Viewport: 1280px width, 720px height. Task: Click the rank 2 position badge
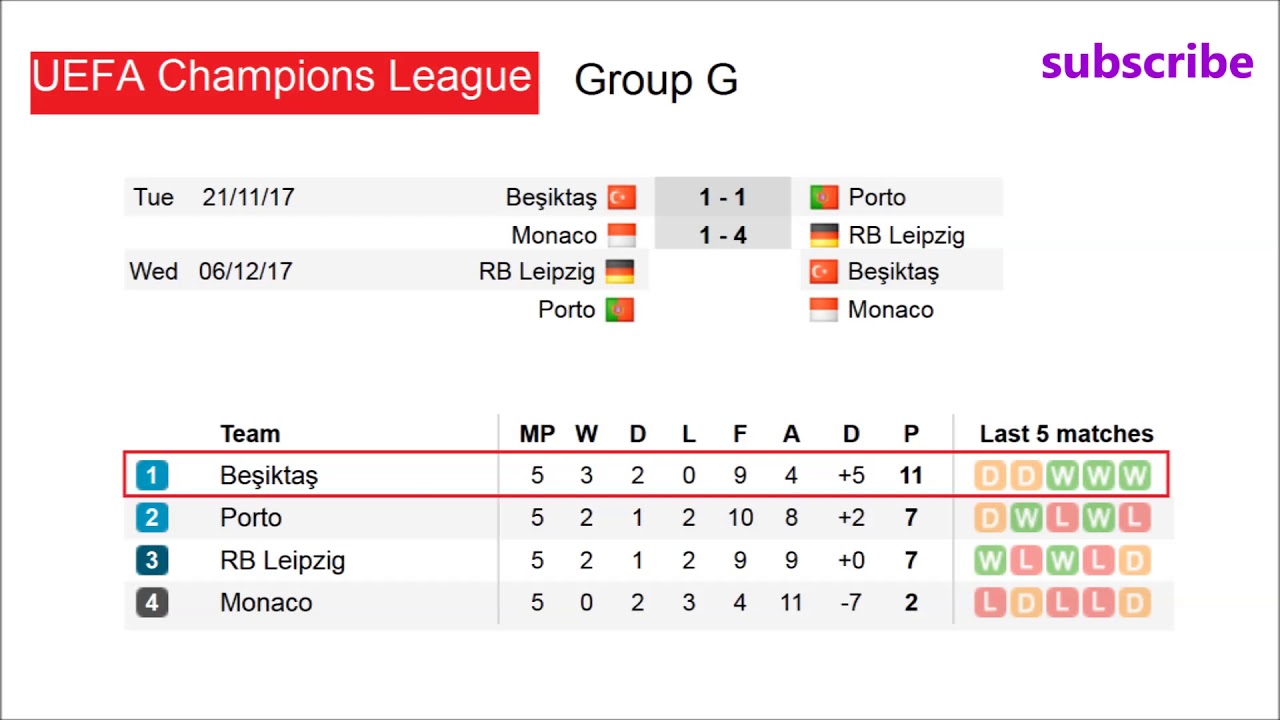tap(152, 518)
